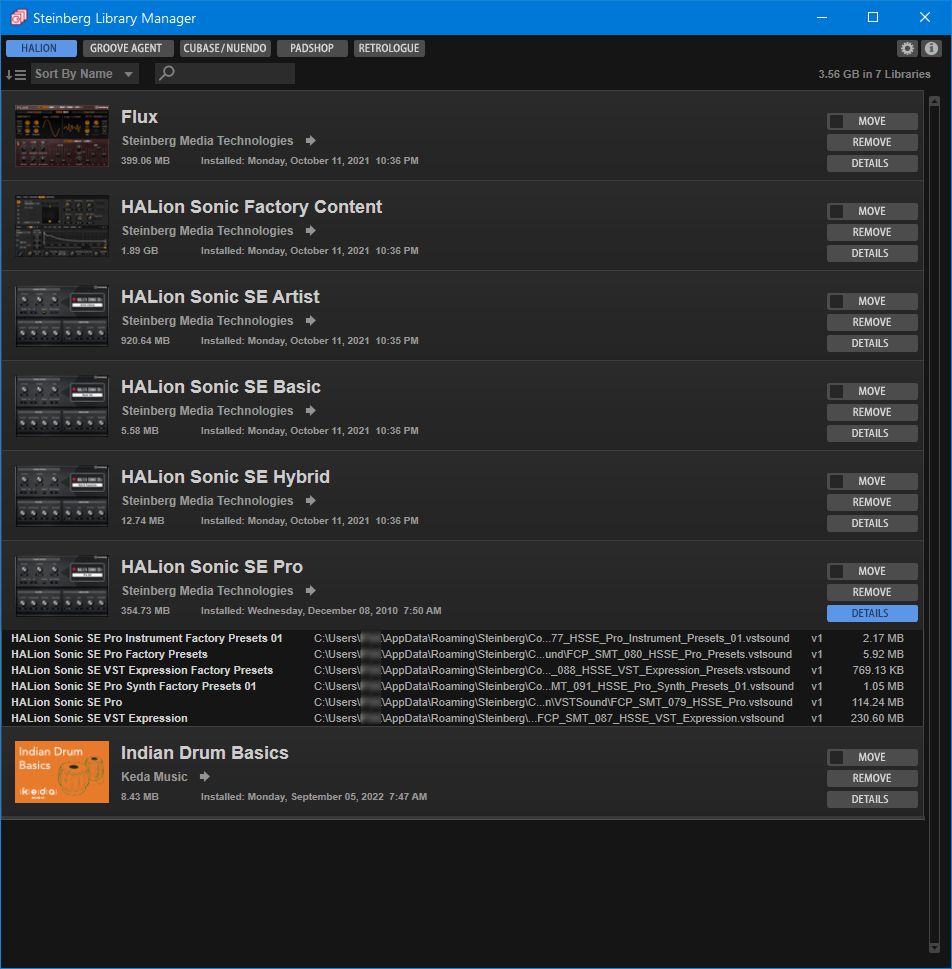Click '3.56 GB in 7 Libraries' summary text
Viewport: 952px width, 969px height.
874,74
